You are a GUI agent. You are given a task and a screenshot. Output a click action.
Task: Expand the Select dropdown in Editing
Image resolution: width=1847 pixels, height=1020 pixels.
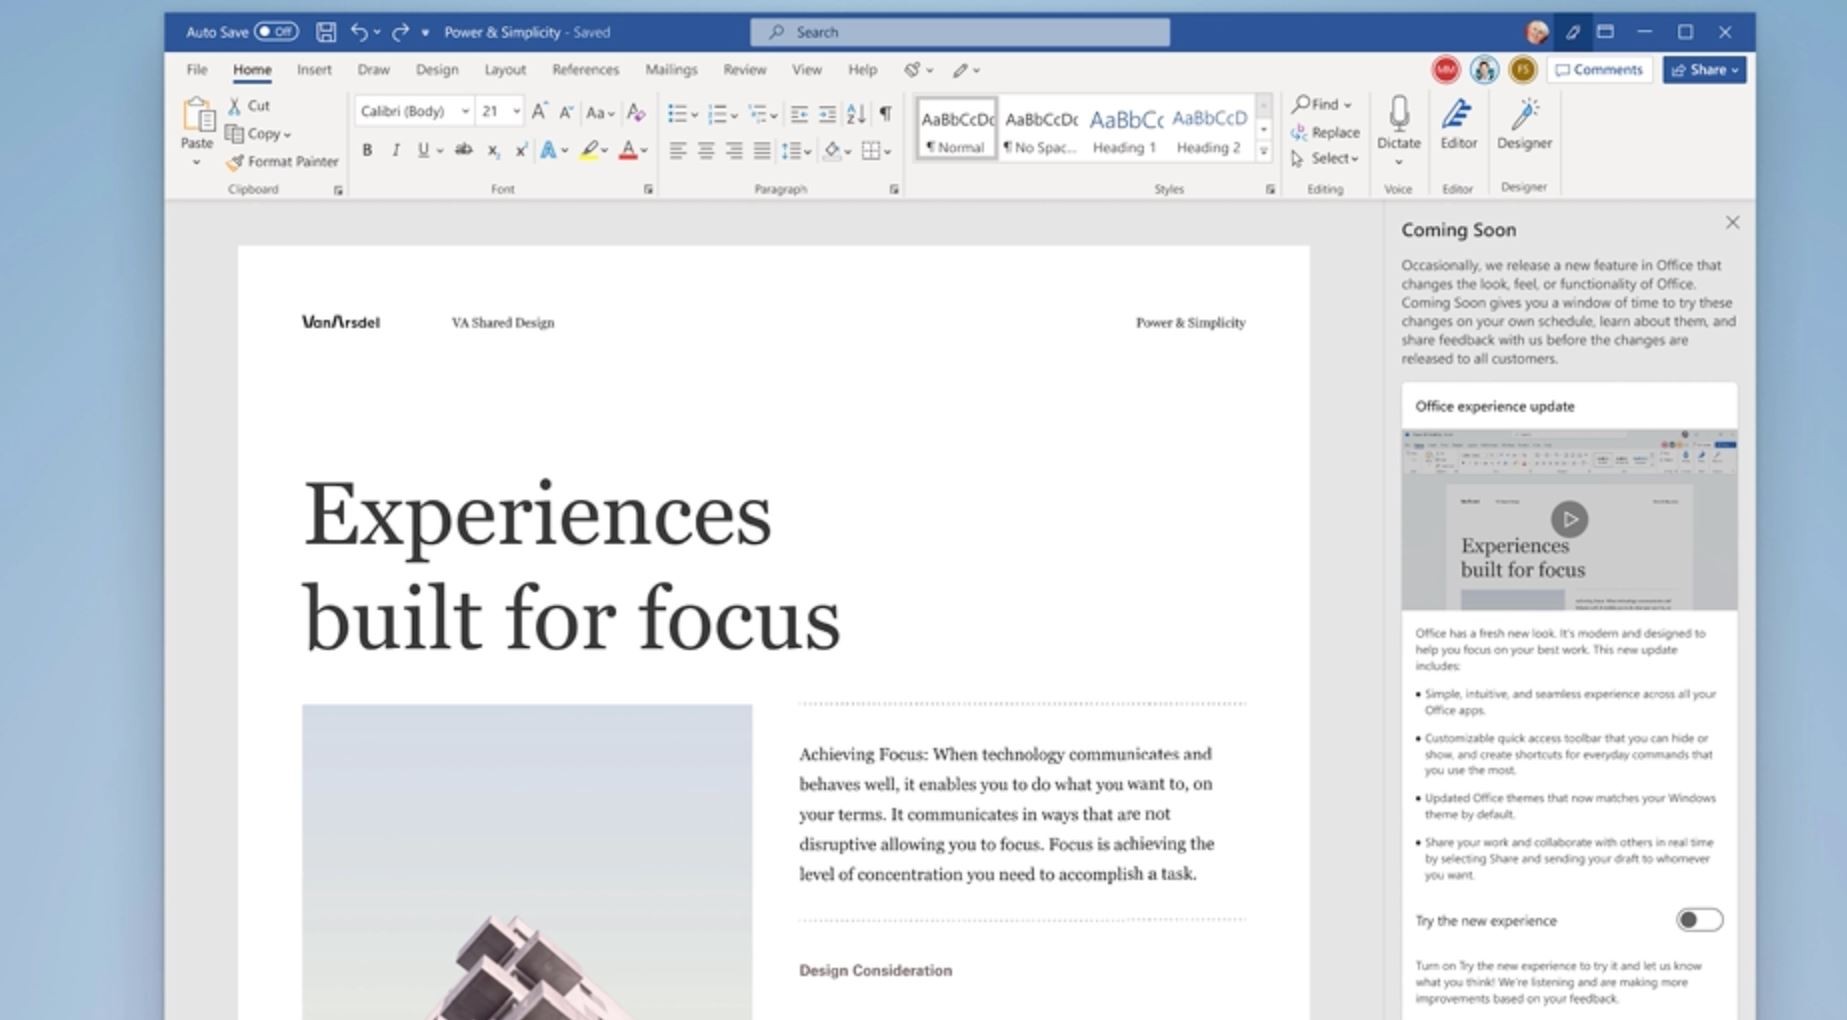point(1355,159)
